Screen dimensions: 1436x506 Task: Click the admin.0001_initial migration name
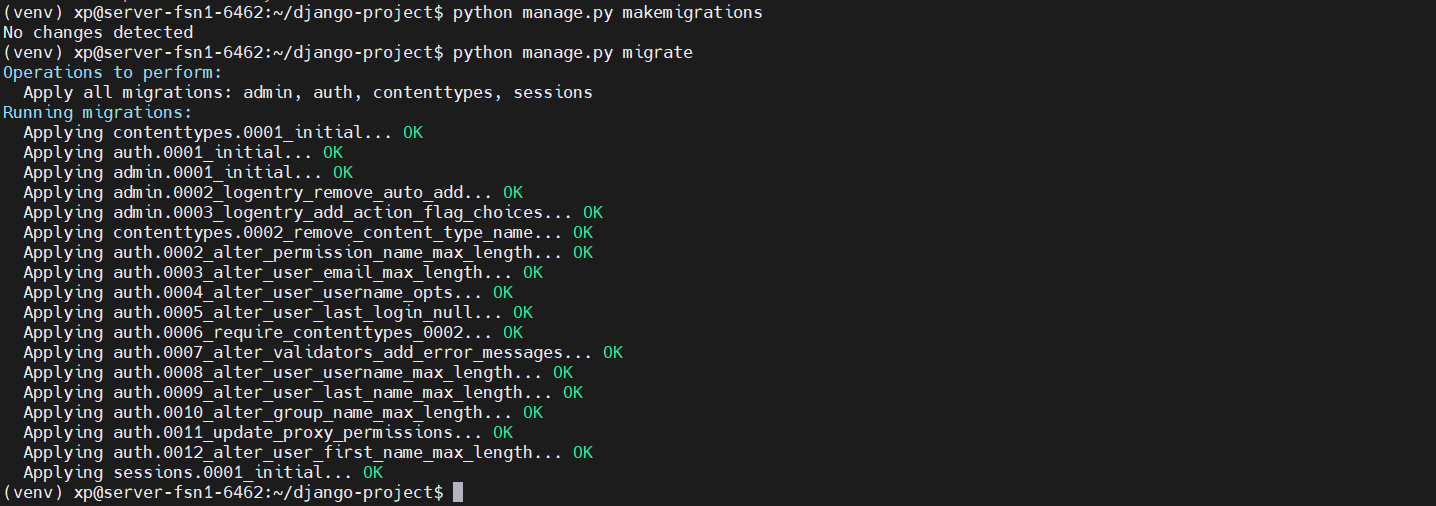click(x=212, y=172)
